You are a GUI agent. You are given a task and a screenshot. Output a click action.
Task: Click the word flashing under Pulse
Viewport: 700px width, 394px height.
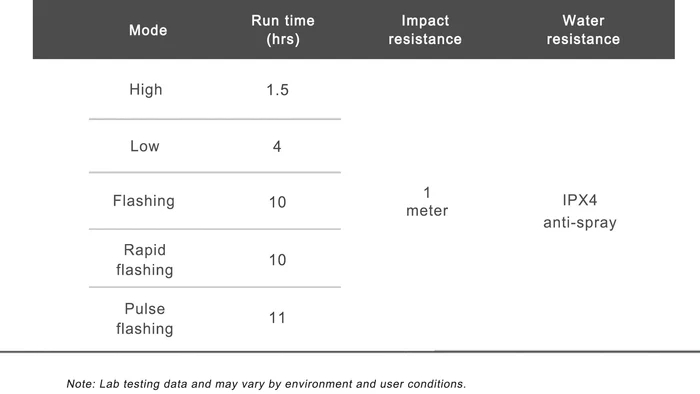(145, 329)
